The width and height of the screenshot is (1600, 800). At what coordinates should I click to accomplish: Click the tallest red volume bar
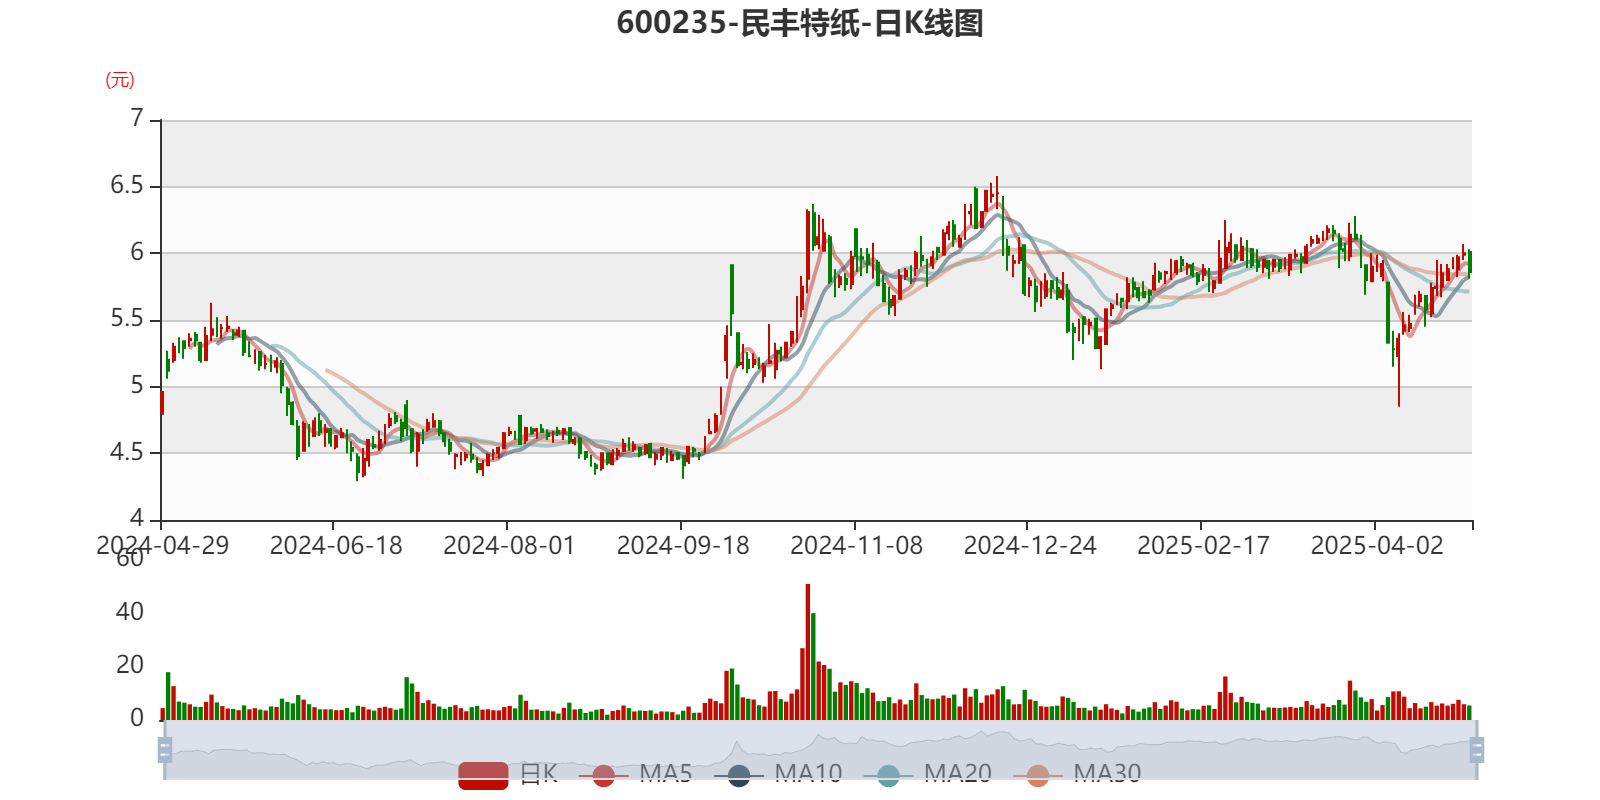coord(808,650)
